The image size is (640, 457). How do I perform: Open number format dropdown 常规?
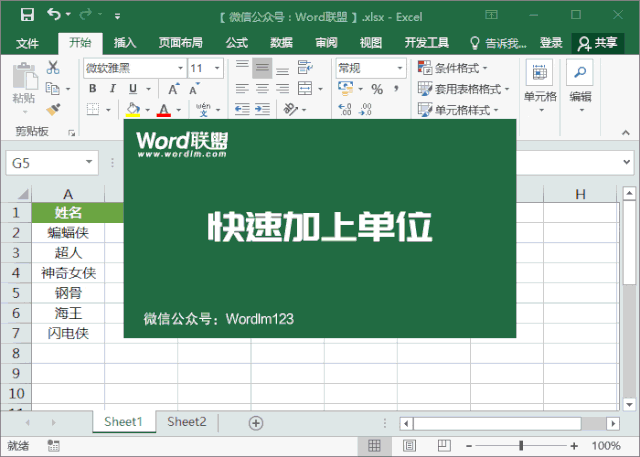point(400,68)
